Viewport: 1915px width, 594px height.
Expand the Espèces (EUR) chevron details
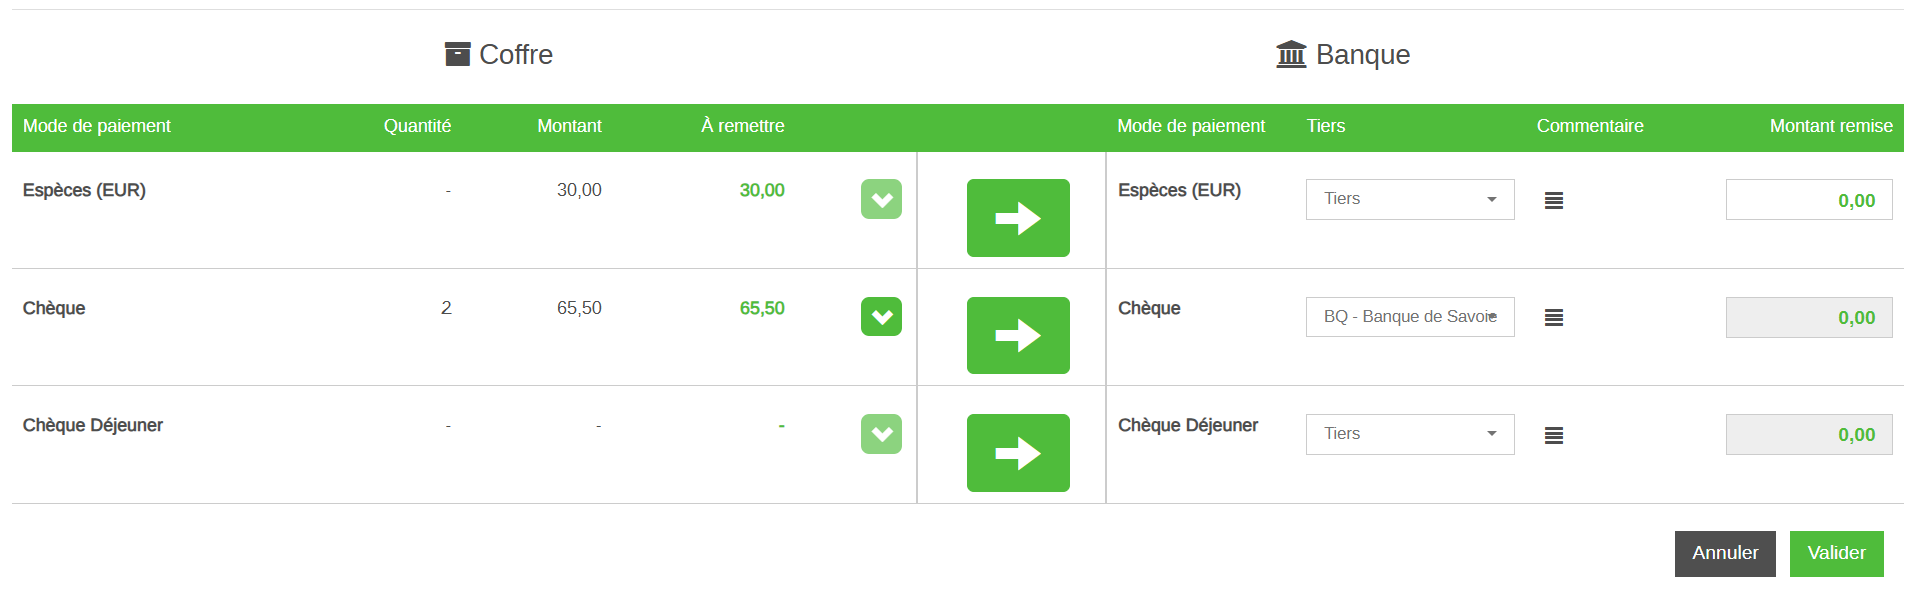pos(881,199)
